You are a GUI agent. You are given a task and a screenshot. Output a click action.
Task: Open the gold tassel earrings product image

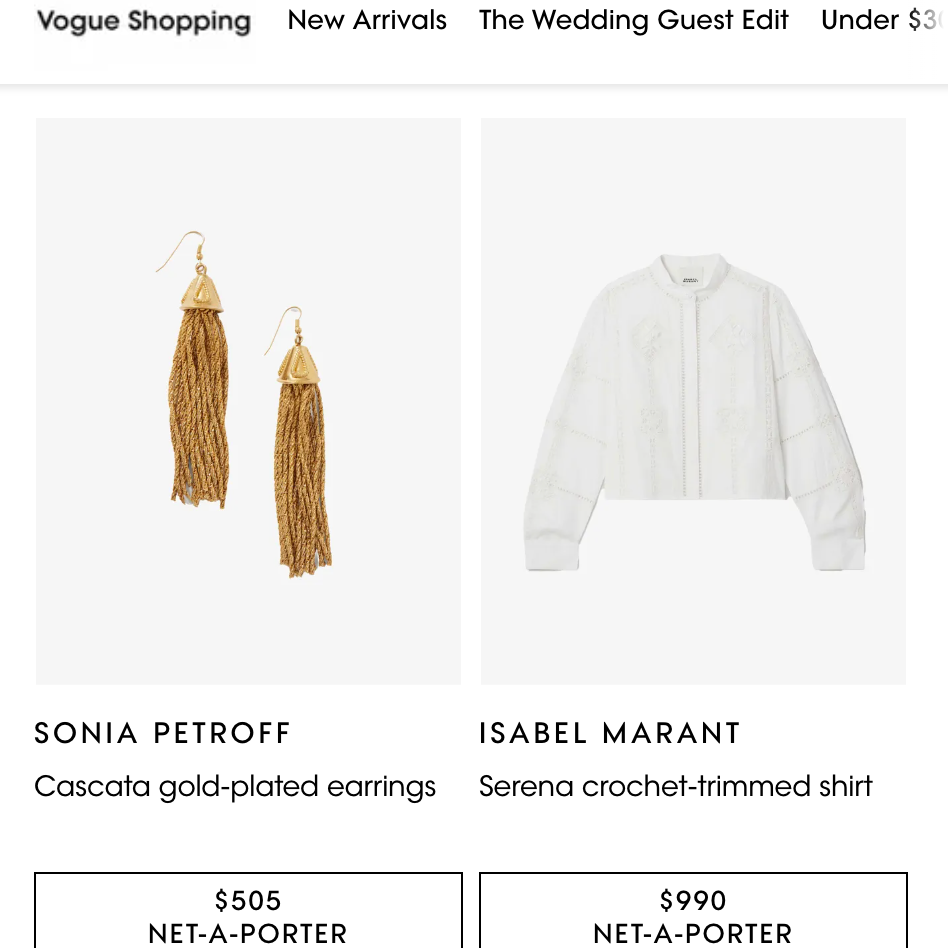point(248,401)
